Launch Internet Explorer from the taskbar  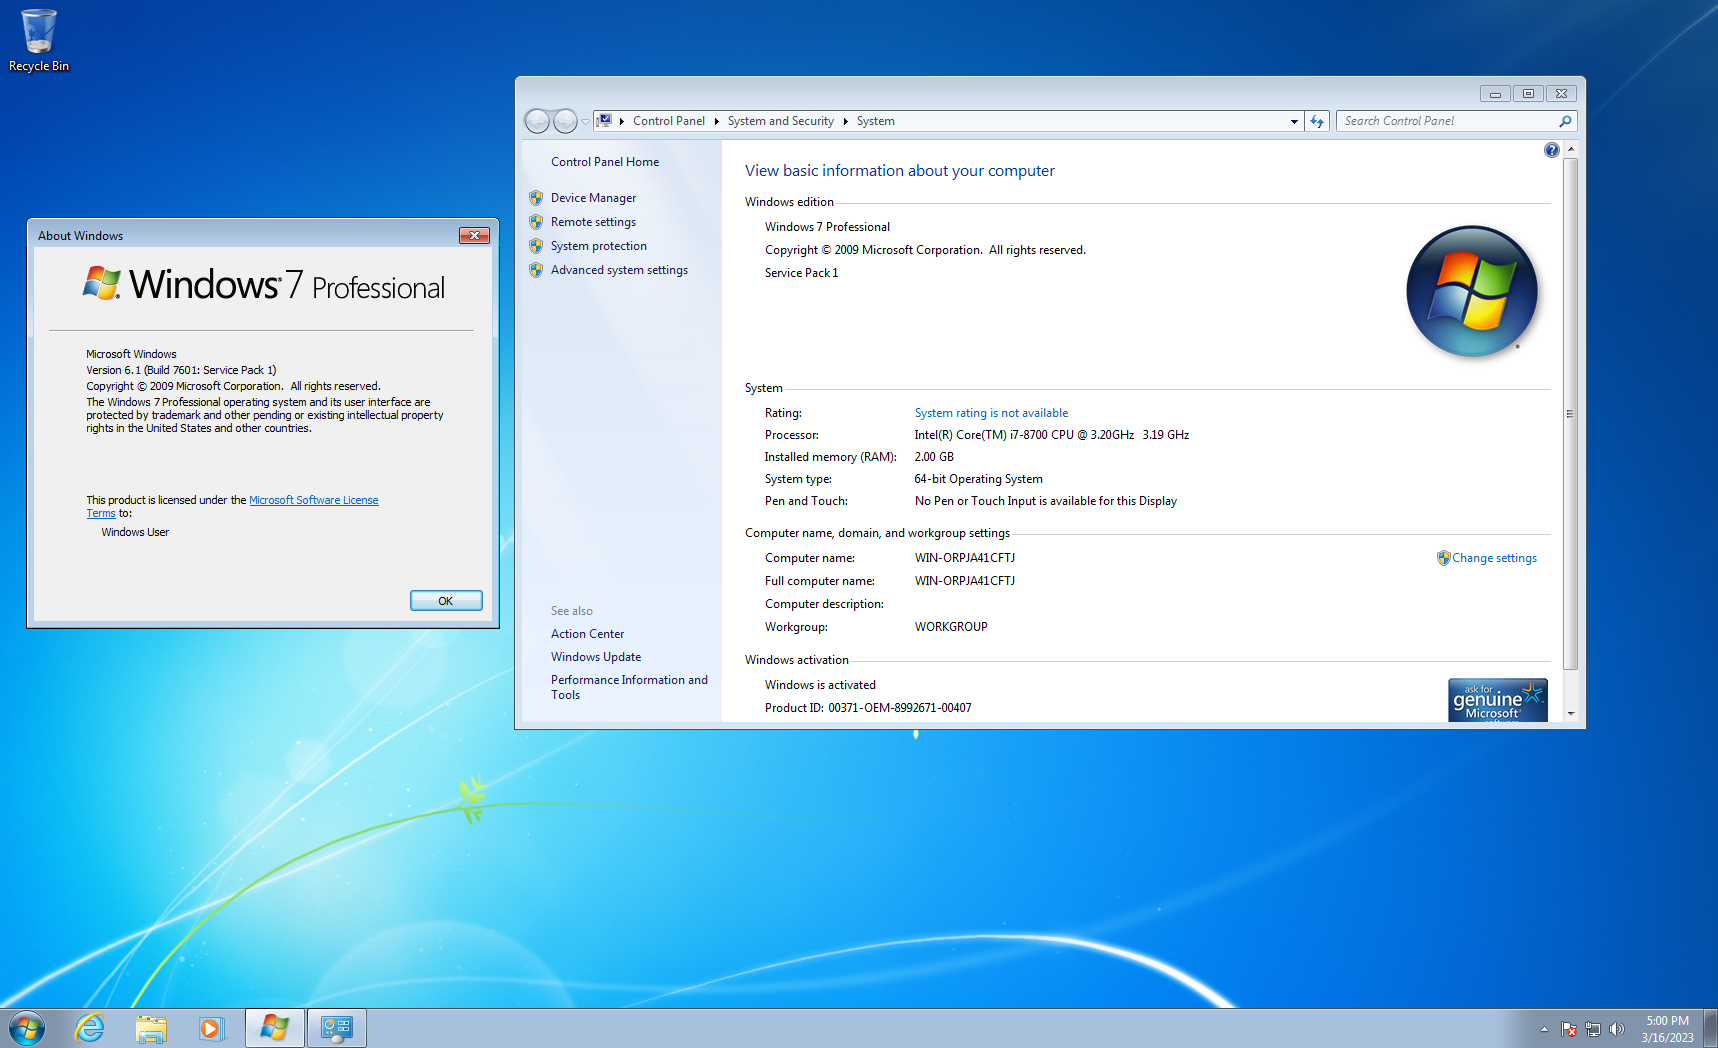(x=90, y=1028)
